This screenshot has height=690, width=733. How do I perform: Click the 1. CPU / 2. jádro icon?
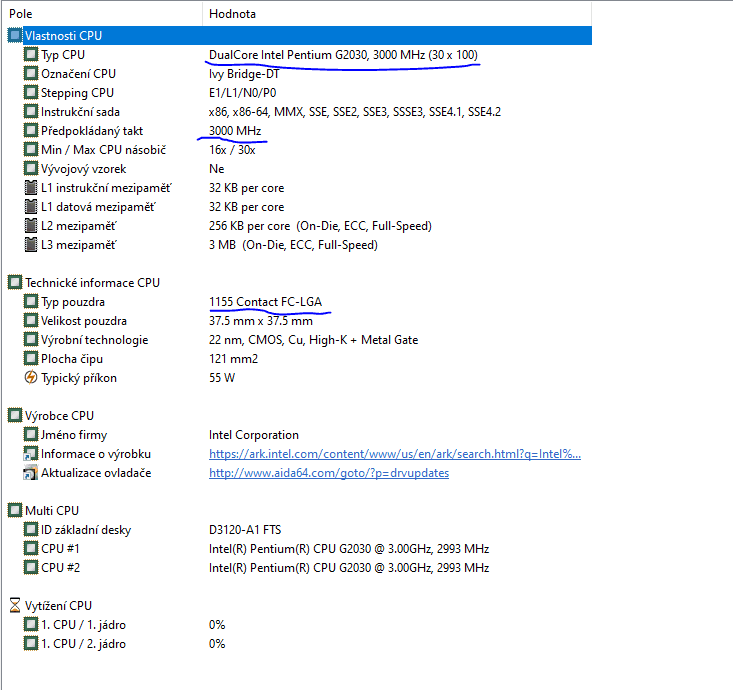(31, 643)
